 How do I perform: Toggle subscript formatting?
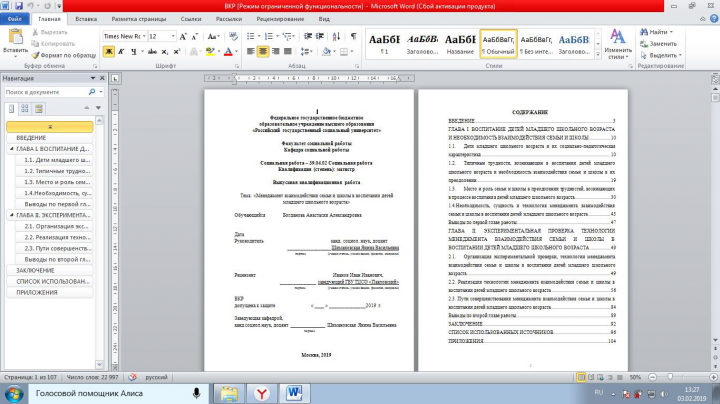coord(164,51)
